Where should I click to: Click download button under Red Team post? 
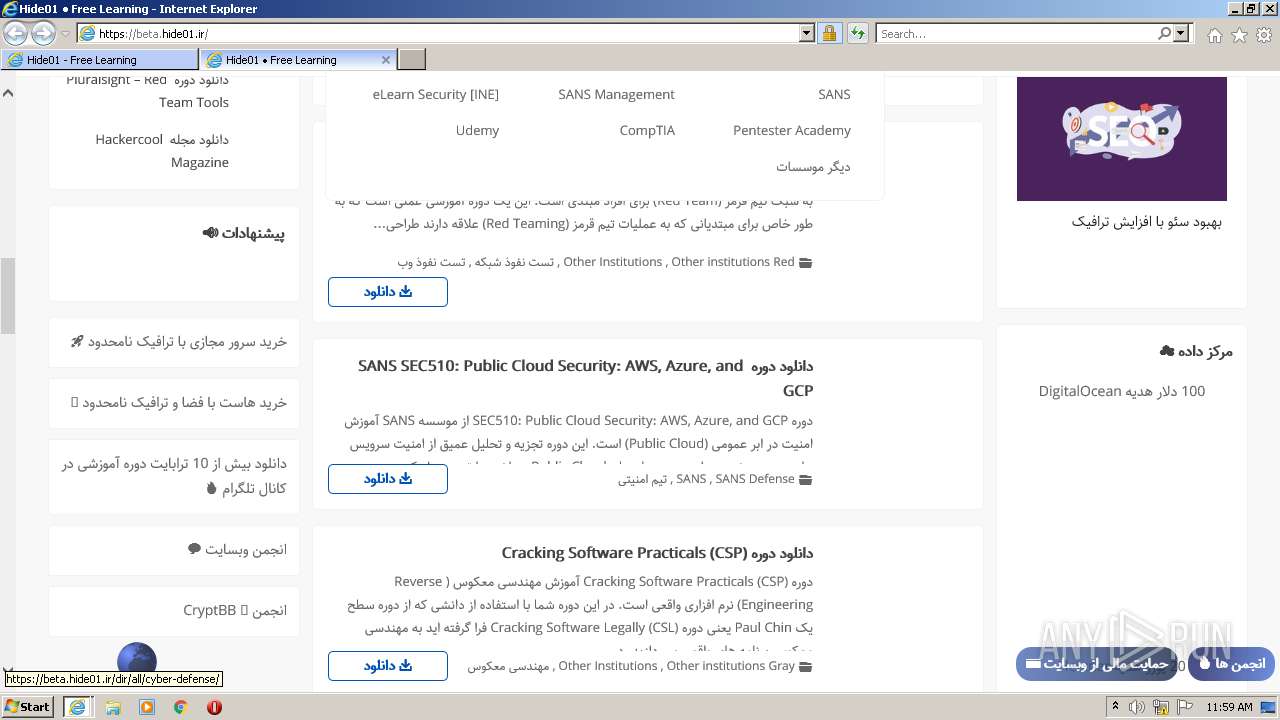(388, 292)
